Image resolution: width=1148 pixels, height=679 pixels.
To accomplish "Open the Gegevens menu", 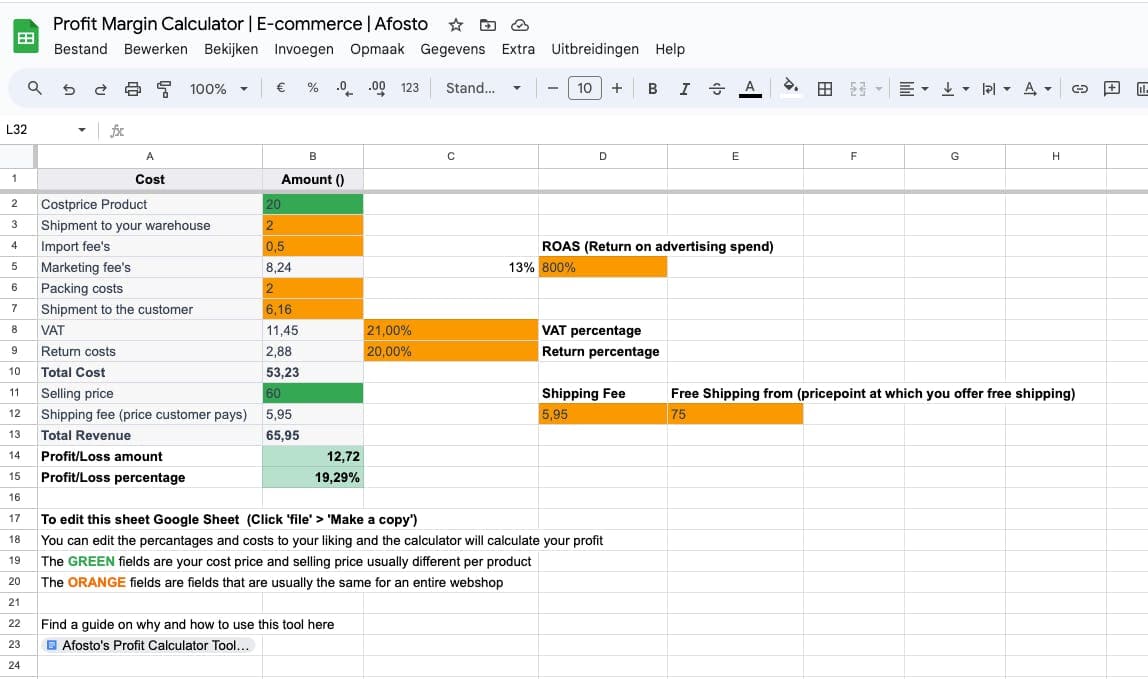I will (452, 49).
